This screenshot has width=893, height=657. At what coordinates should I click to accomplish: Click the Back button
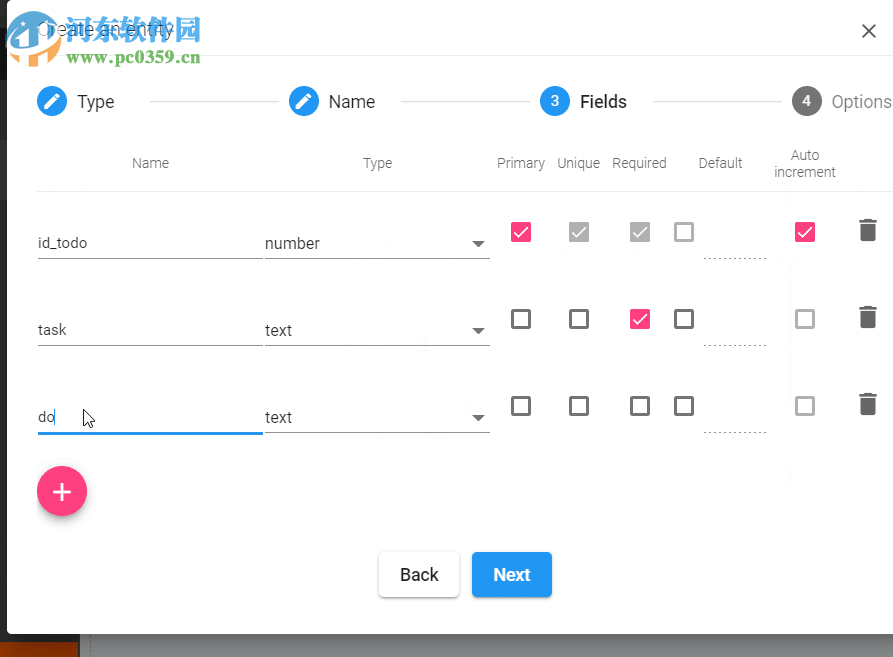coord(419,574)
